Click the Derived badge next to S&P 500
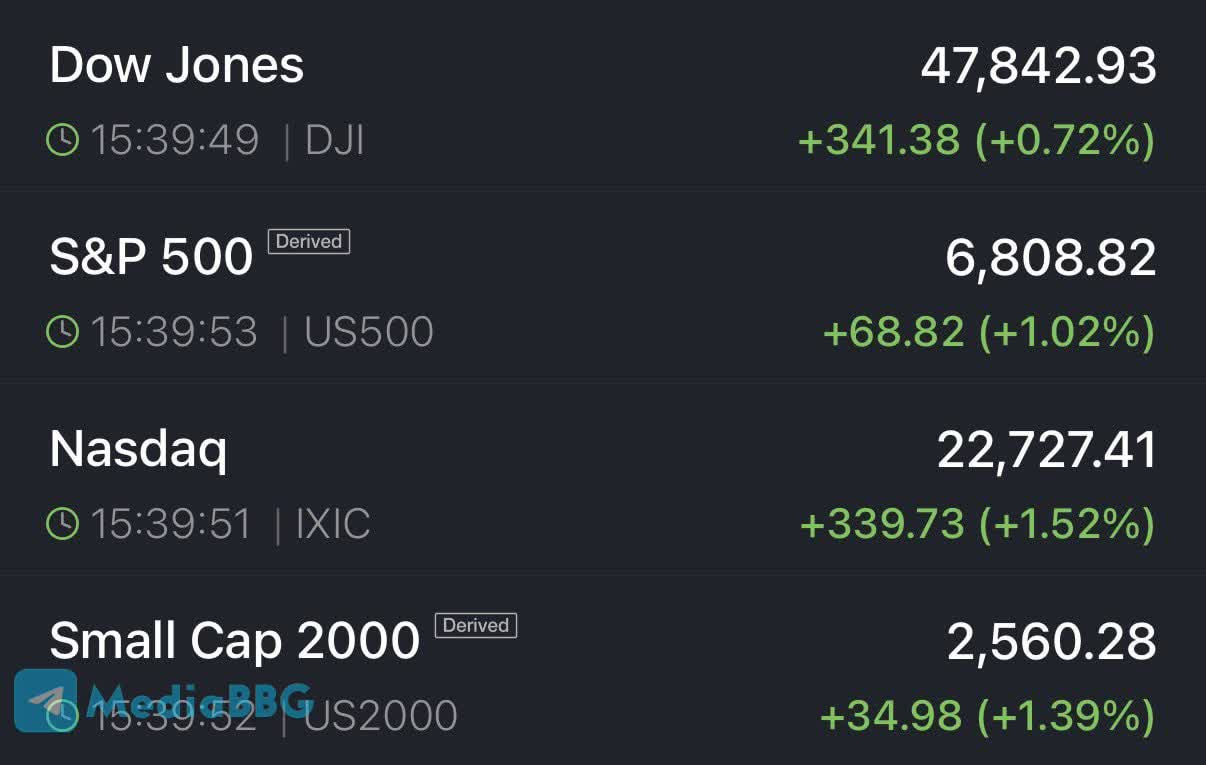 [x=309, y=241]
